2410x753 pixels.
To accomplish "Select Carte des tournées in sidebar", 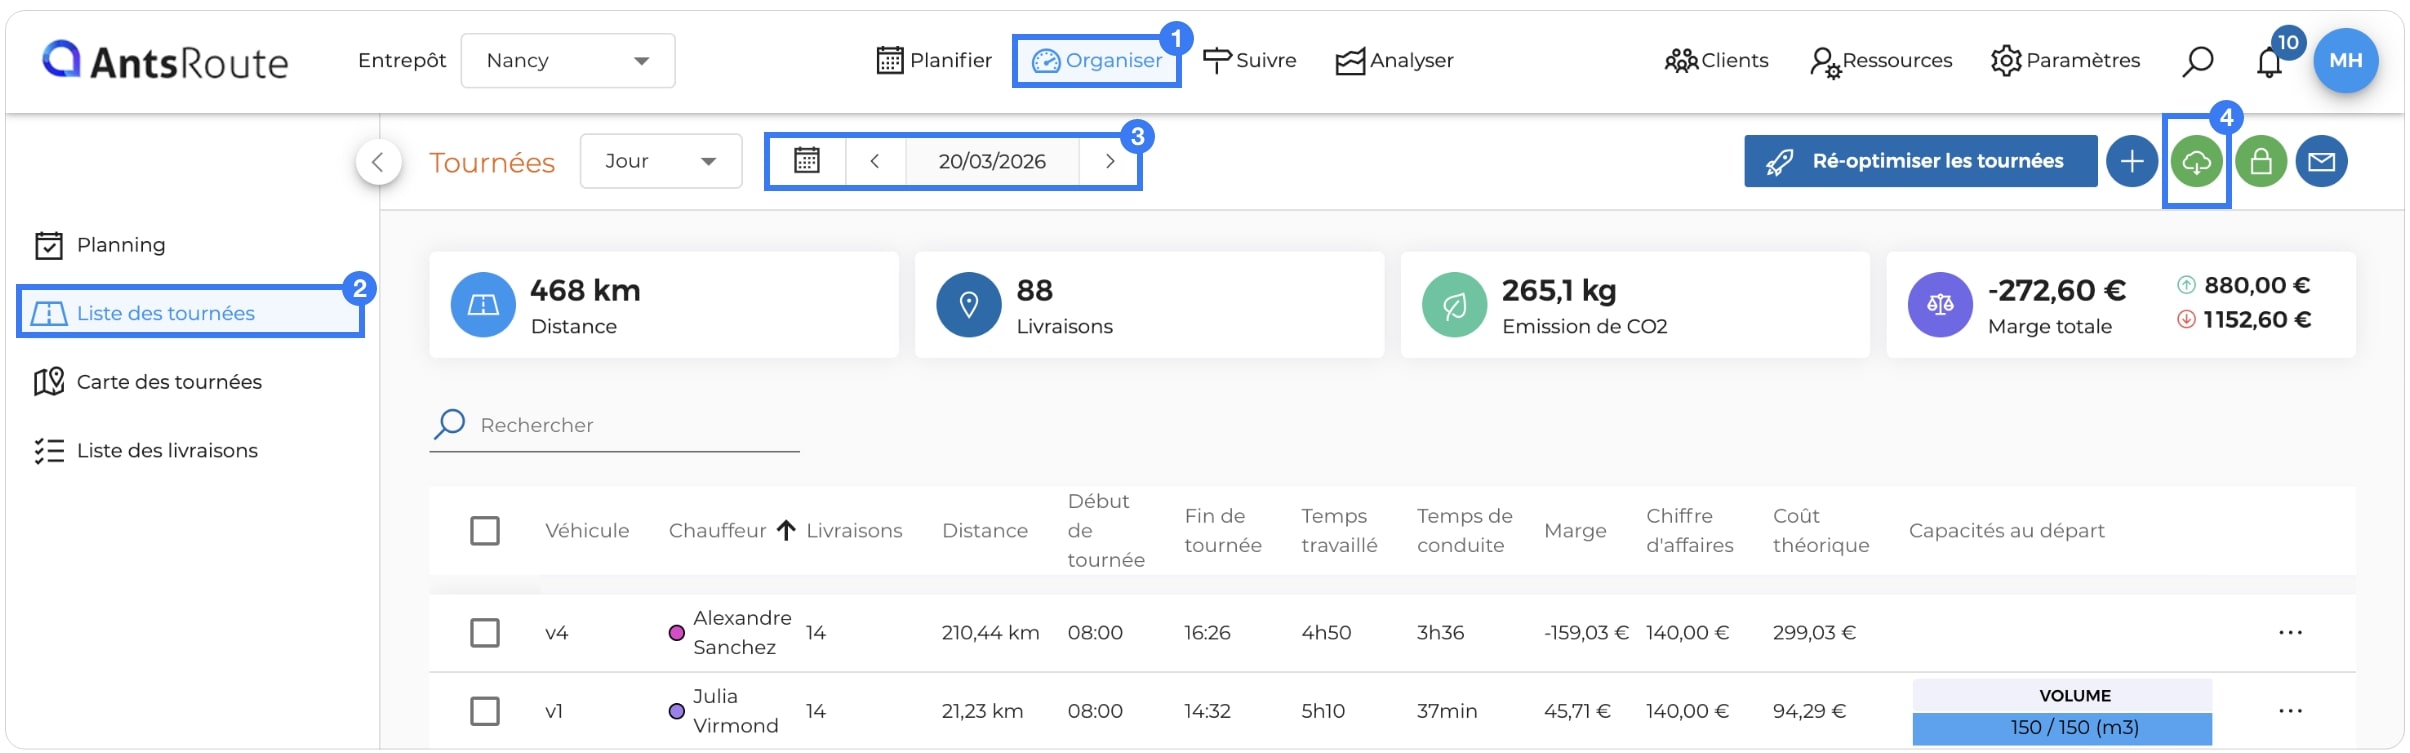I will pos(147,382).
